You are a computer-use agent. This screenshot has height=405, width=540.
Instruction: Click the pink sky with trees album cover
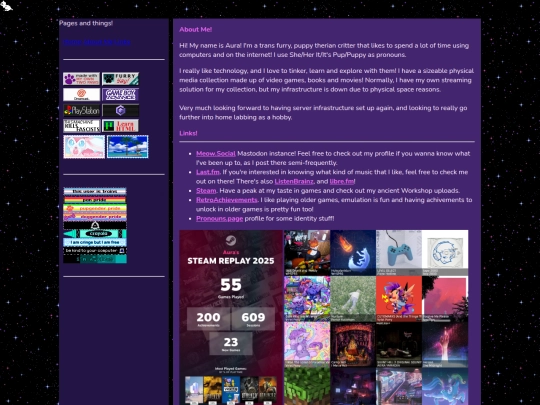coord(445,299)
